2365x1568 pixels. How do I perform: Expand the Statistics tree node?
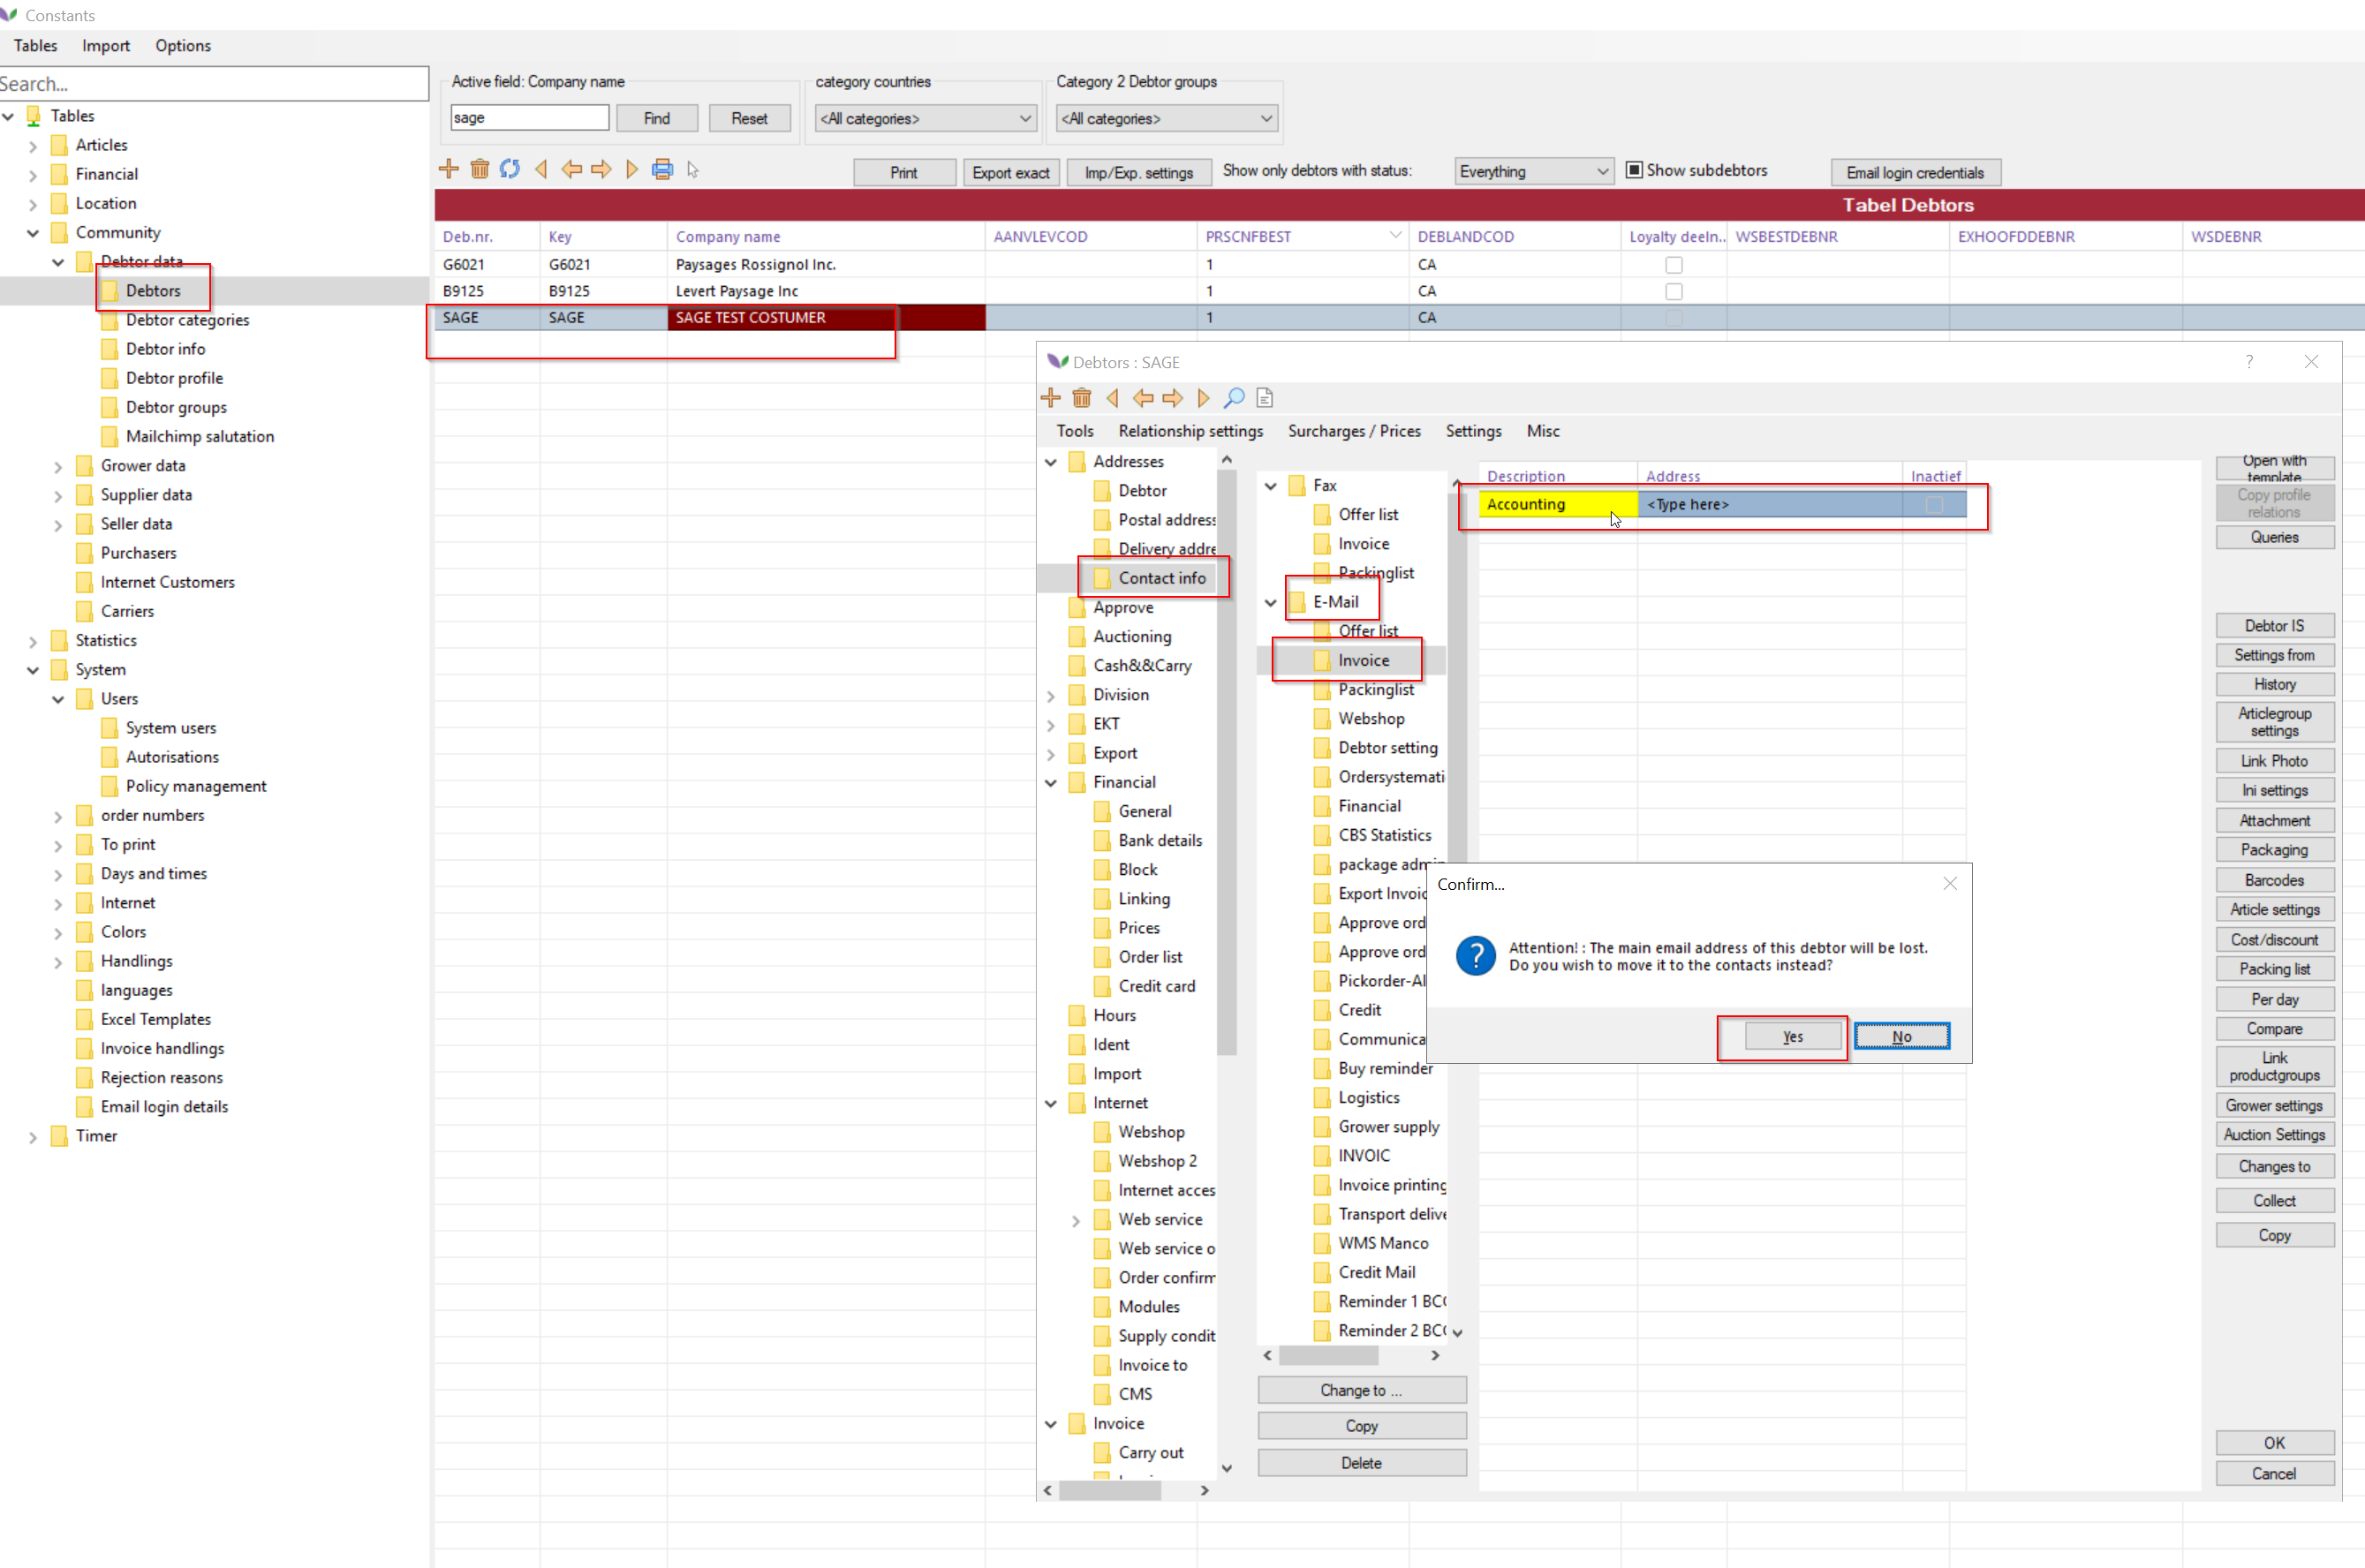[x=33, y=641]
